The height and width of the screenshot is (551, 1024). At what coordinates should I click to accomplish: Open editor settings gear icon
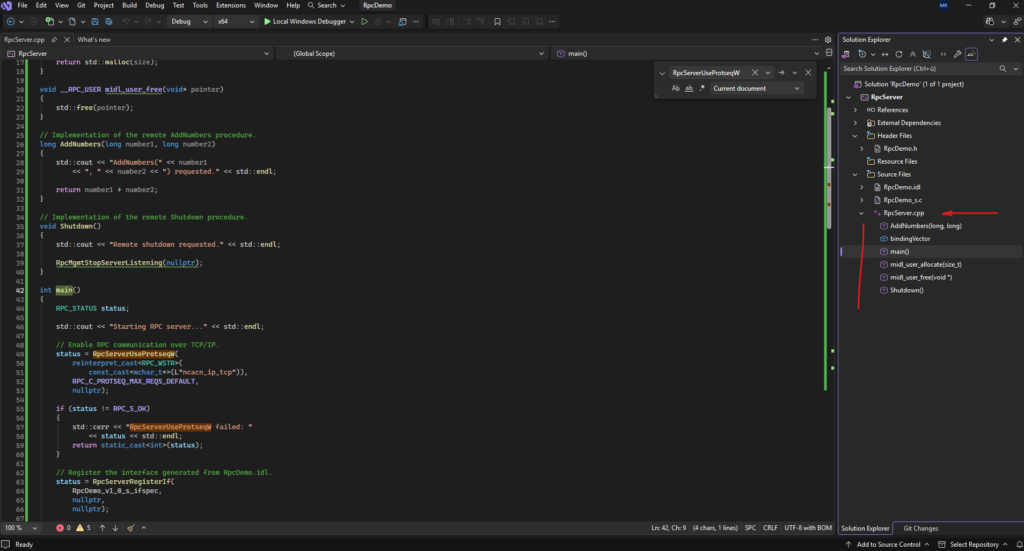[828, 40]
